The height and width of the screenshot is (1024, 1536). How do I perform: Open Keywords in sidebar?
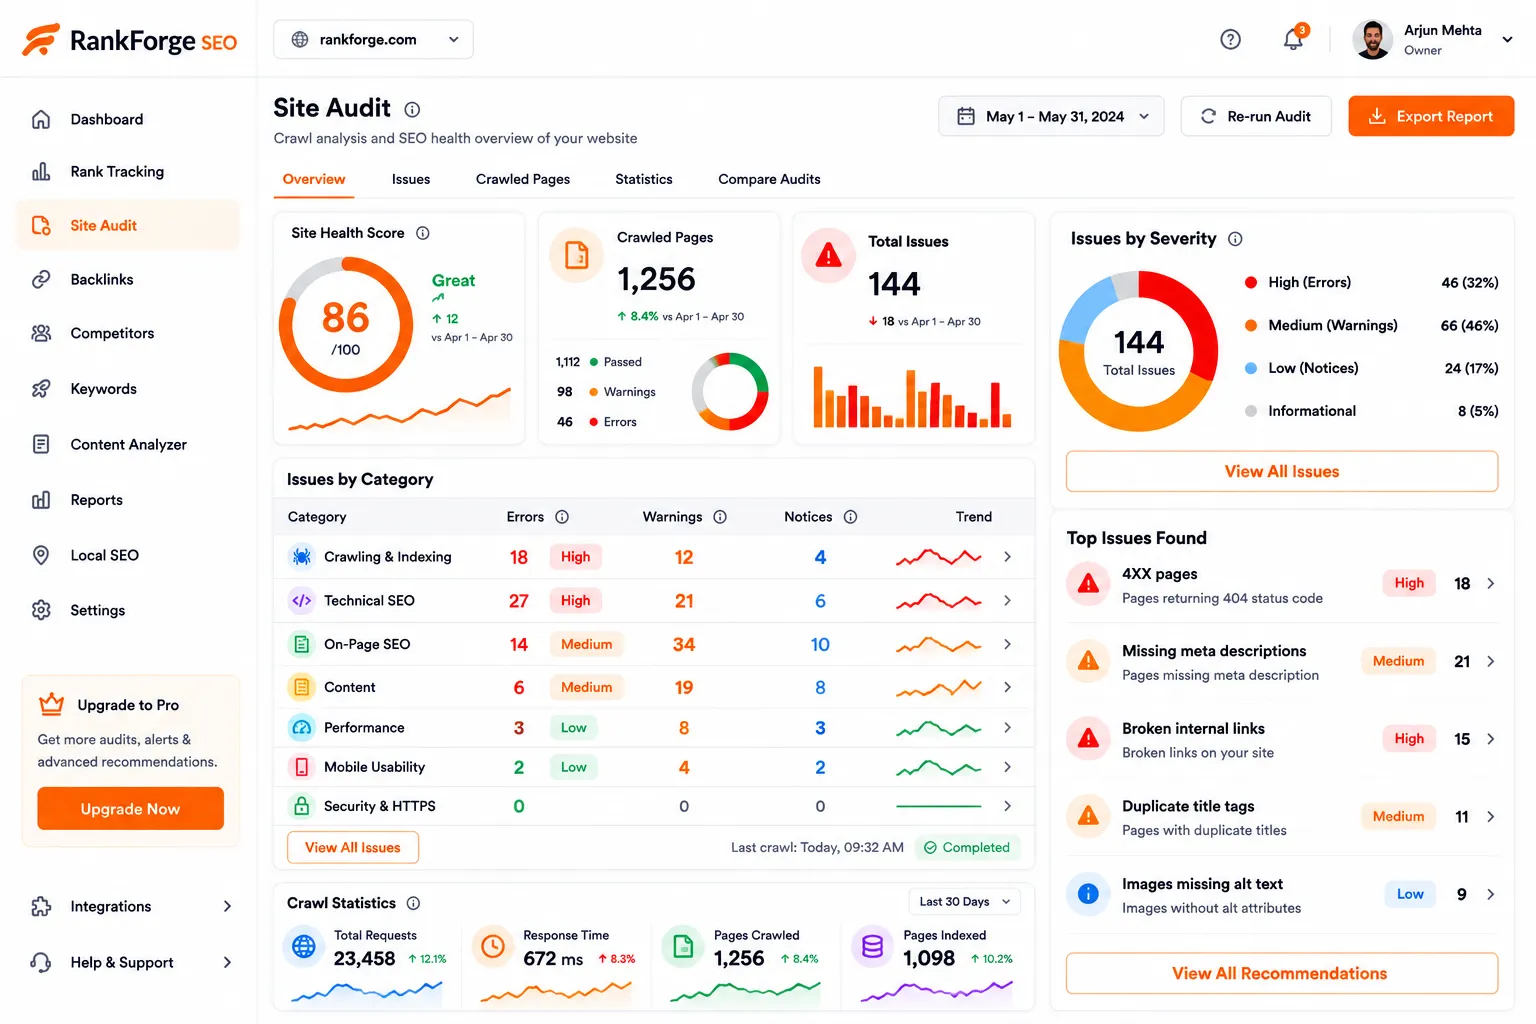[x=128, y=389]
